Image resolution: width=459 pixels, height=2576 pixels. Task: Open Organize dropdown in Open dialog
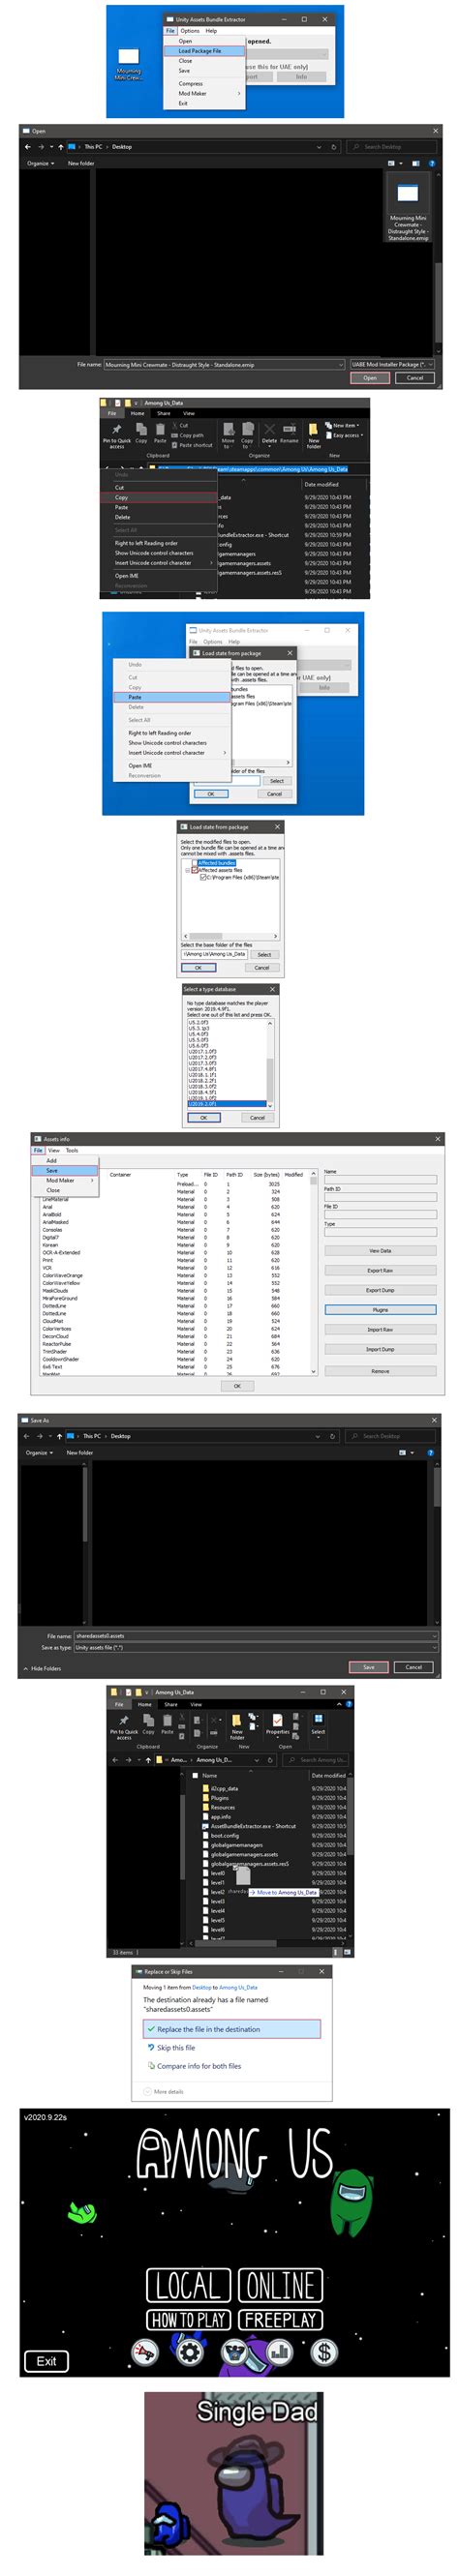pos(41,163)
